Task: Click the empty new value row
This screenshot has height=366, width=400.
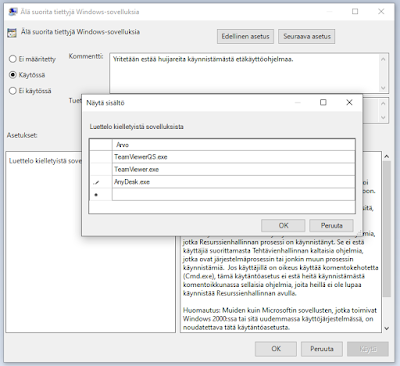Action: click(234, 194)
